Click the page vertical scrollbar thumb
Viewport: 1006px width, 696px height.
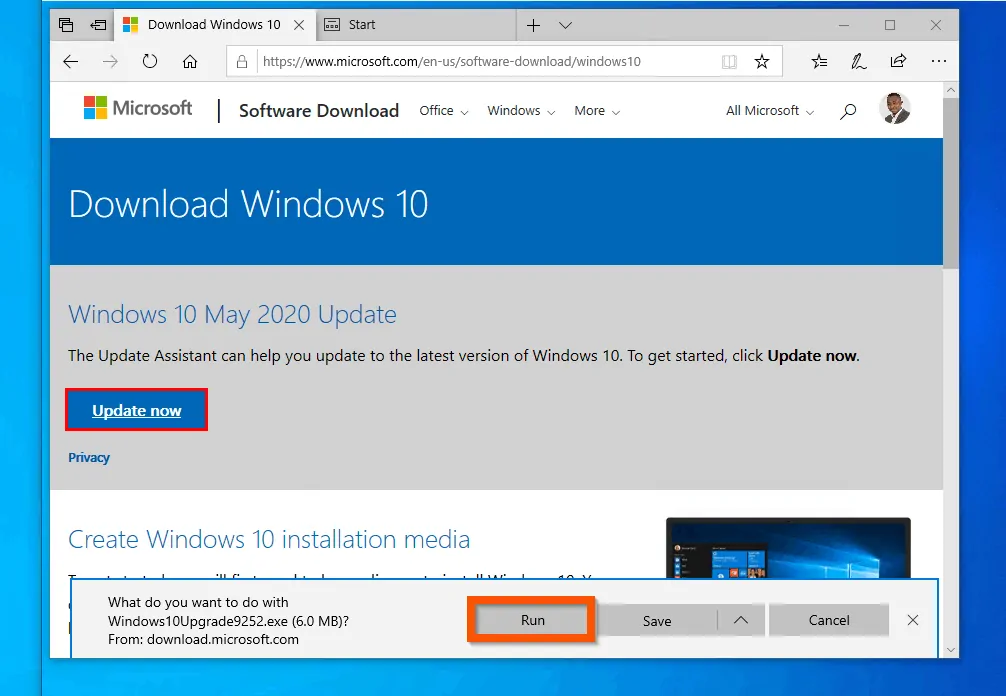click(951, 183)
